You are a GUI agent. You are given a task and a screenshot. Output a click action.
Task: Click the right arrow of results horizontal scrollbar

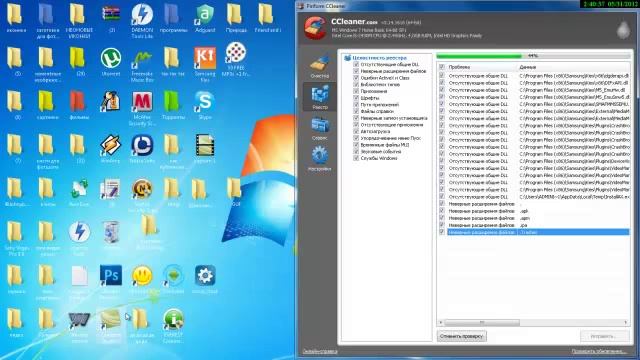click(626, 322)
